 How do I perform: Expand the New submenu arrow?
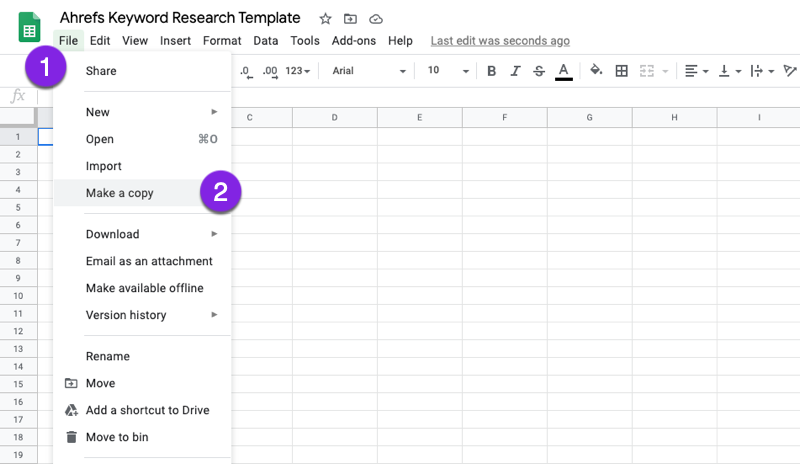[x=214, y=112]
